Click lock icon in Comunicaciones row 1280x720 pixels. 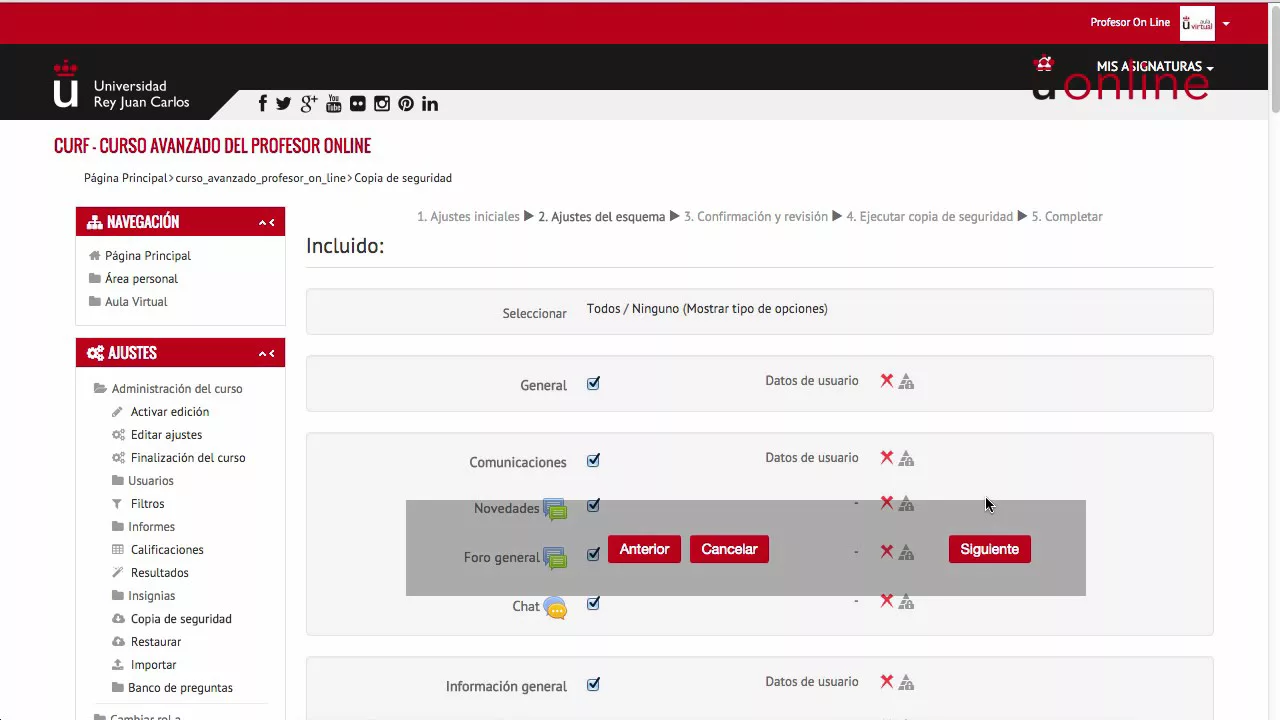(906, 459)
